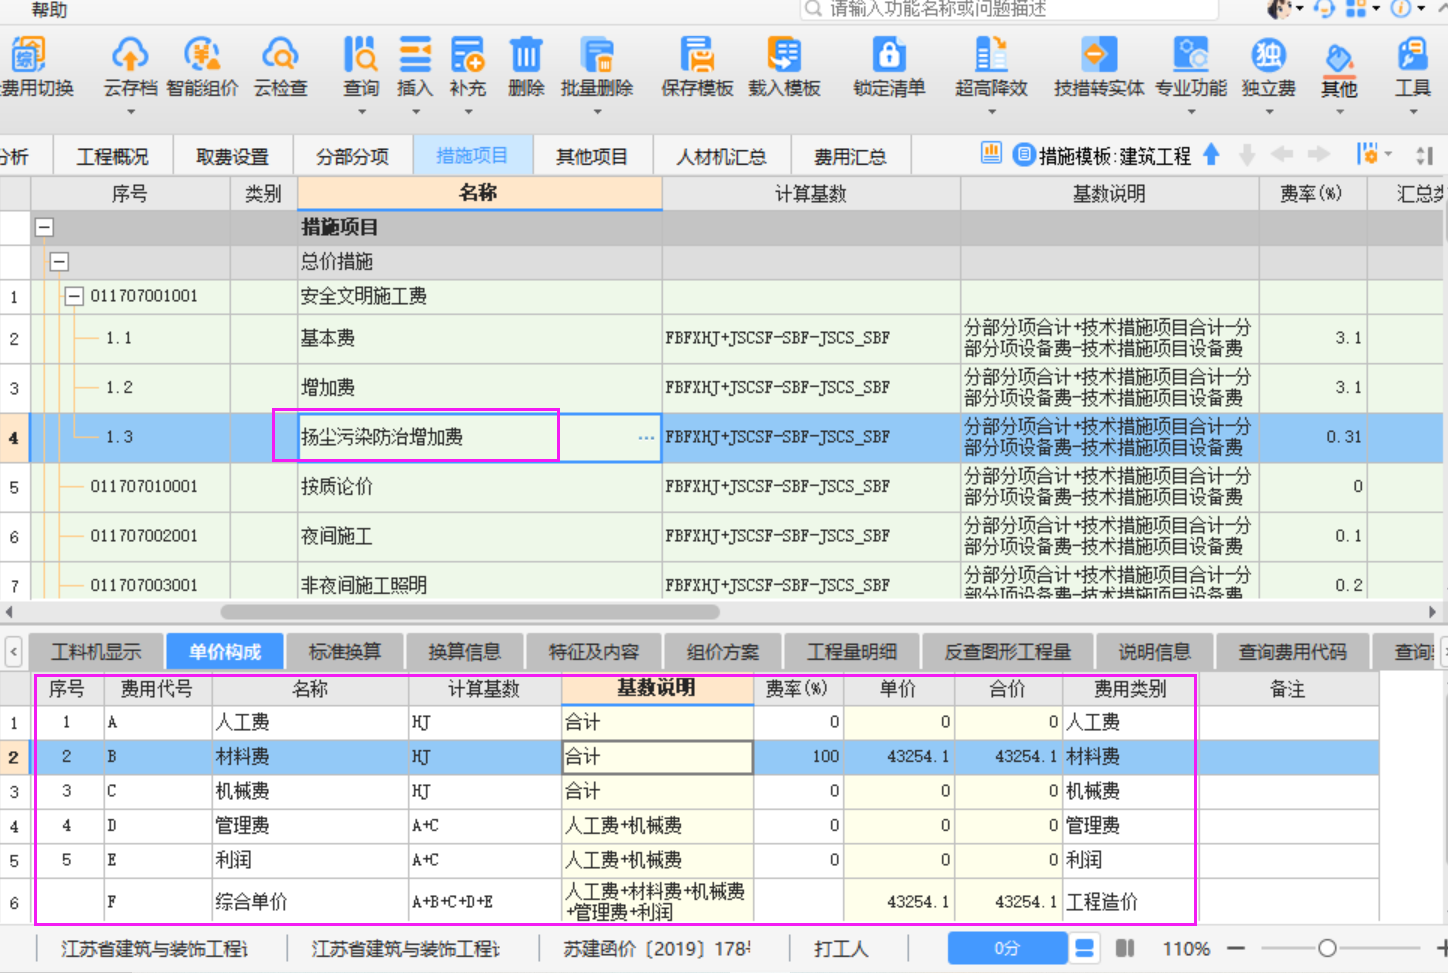This screenshot has height=973, width=1448.
Task: Expand the 专业功能 dropdown arrow
Action: coord(1191,111)
